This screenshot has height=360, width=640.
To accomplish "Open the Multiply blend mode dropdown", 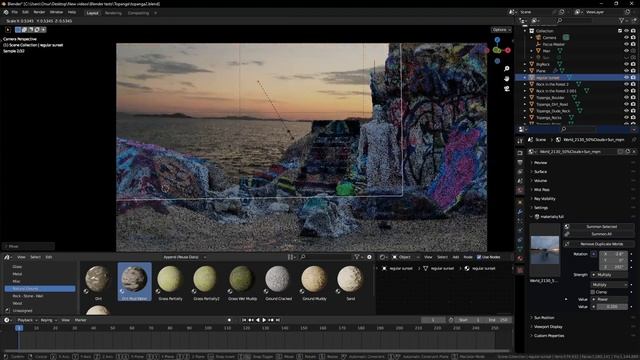I will coord(609,284).
